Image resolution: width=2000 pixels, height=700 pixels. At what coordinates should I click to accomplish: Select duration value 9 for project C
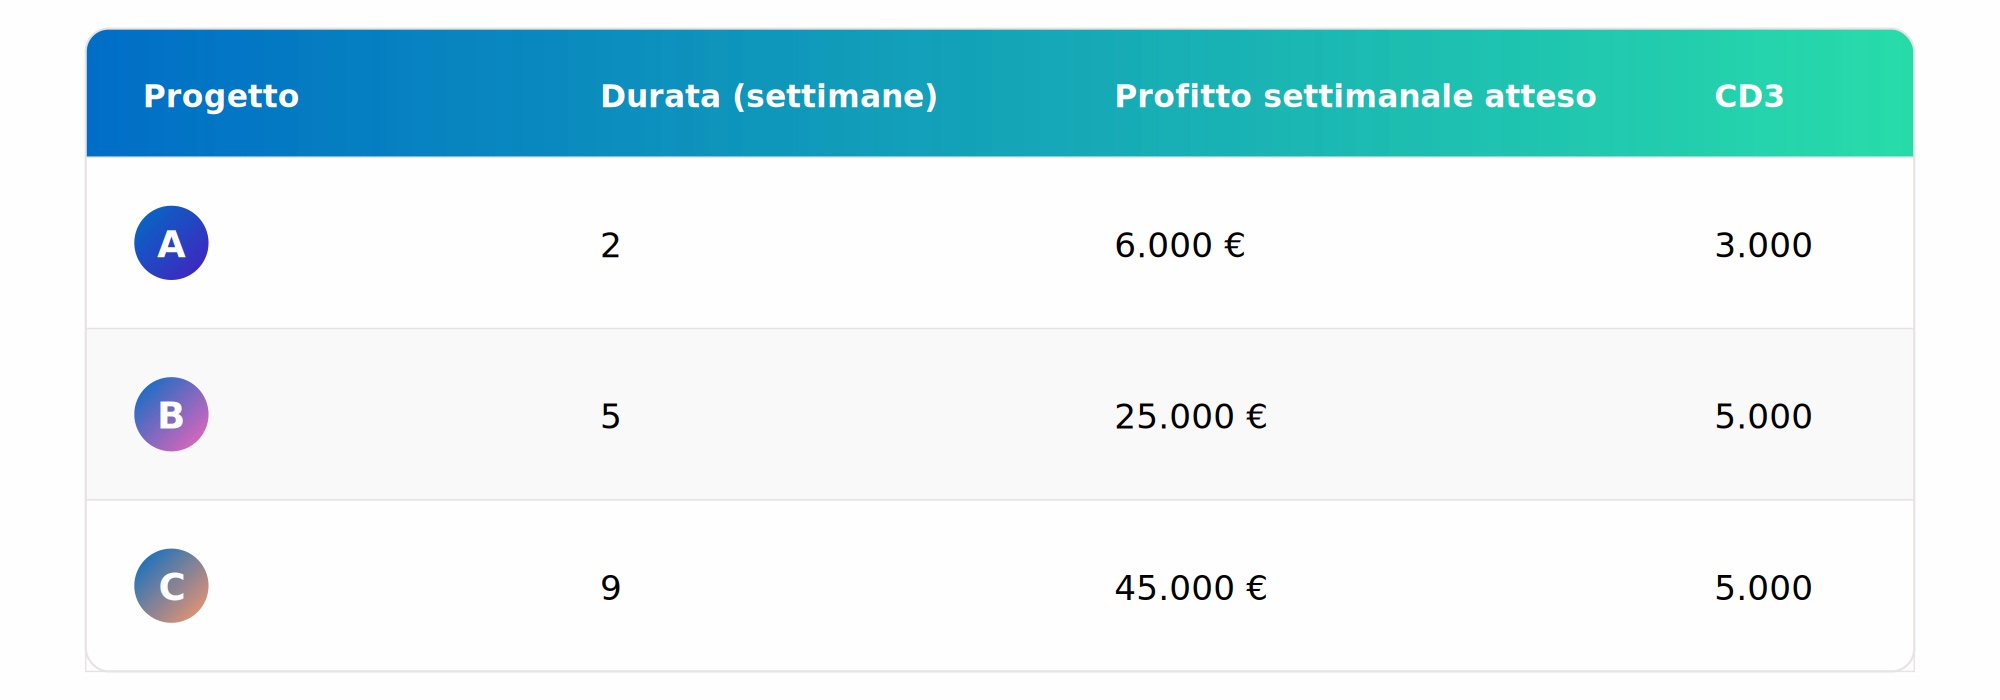click(x=610, y=588)
